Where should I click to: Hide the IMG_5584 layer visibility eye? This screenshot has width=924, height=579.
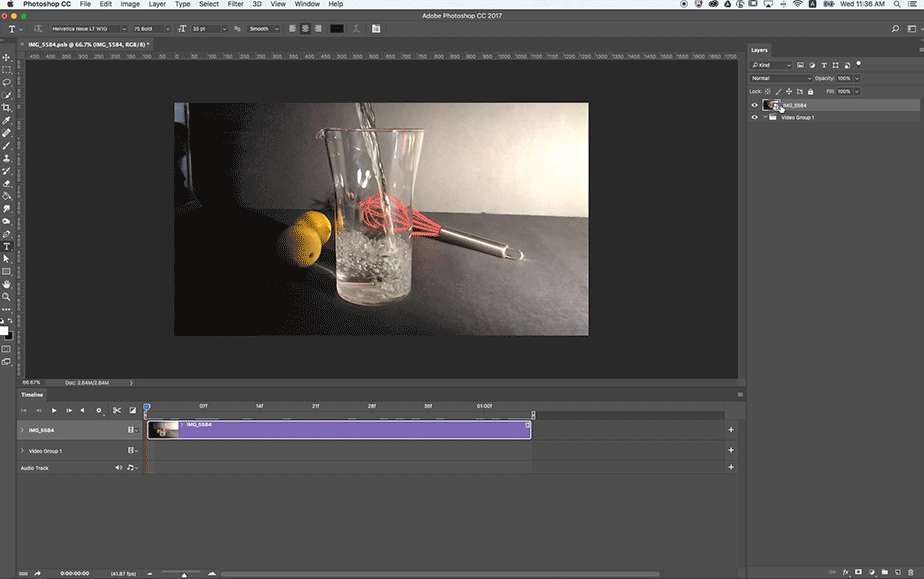pyautogui.click(x=754, y=105)
